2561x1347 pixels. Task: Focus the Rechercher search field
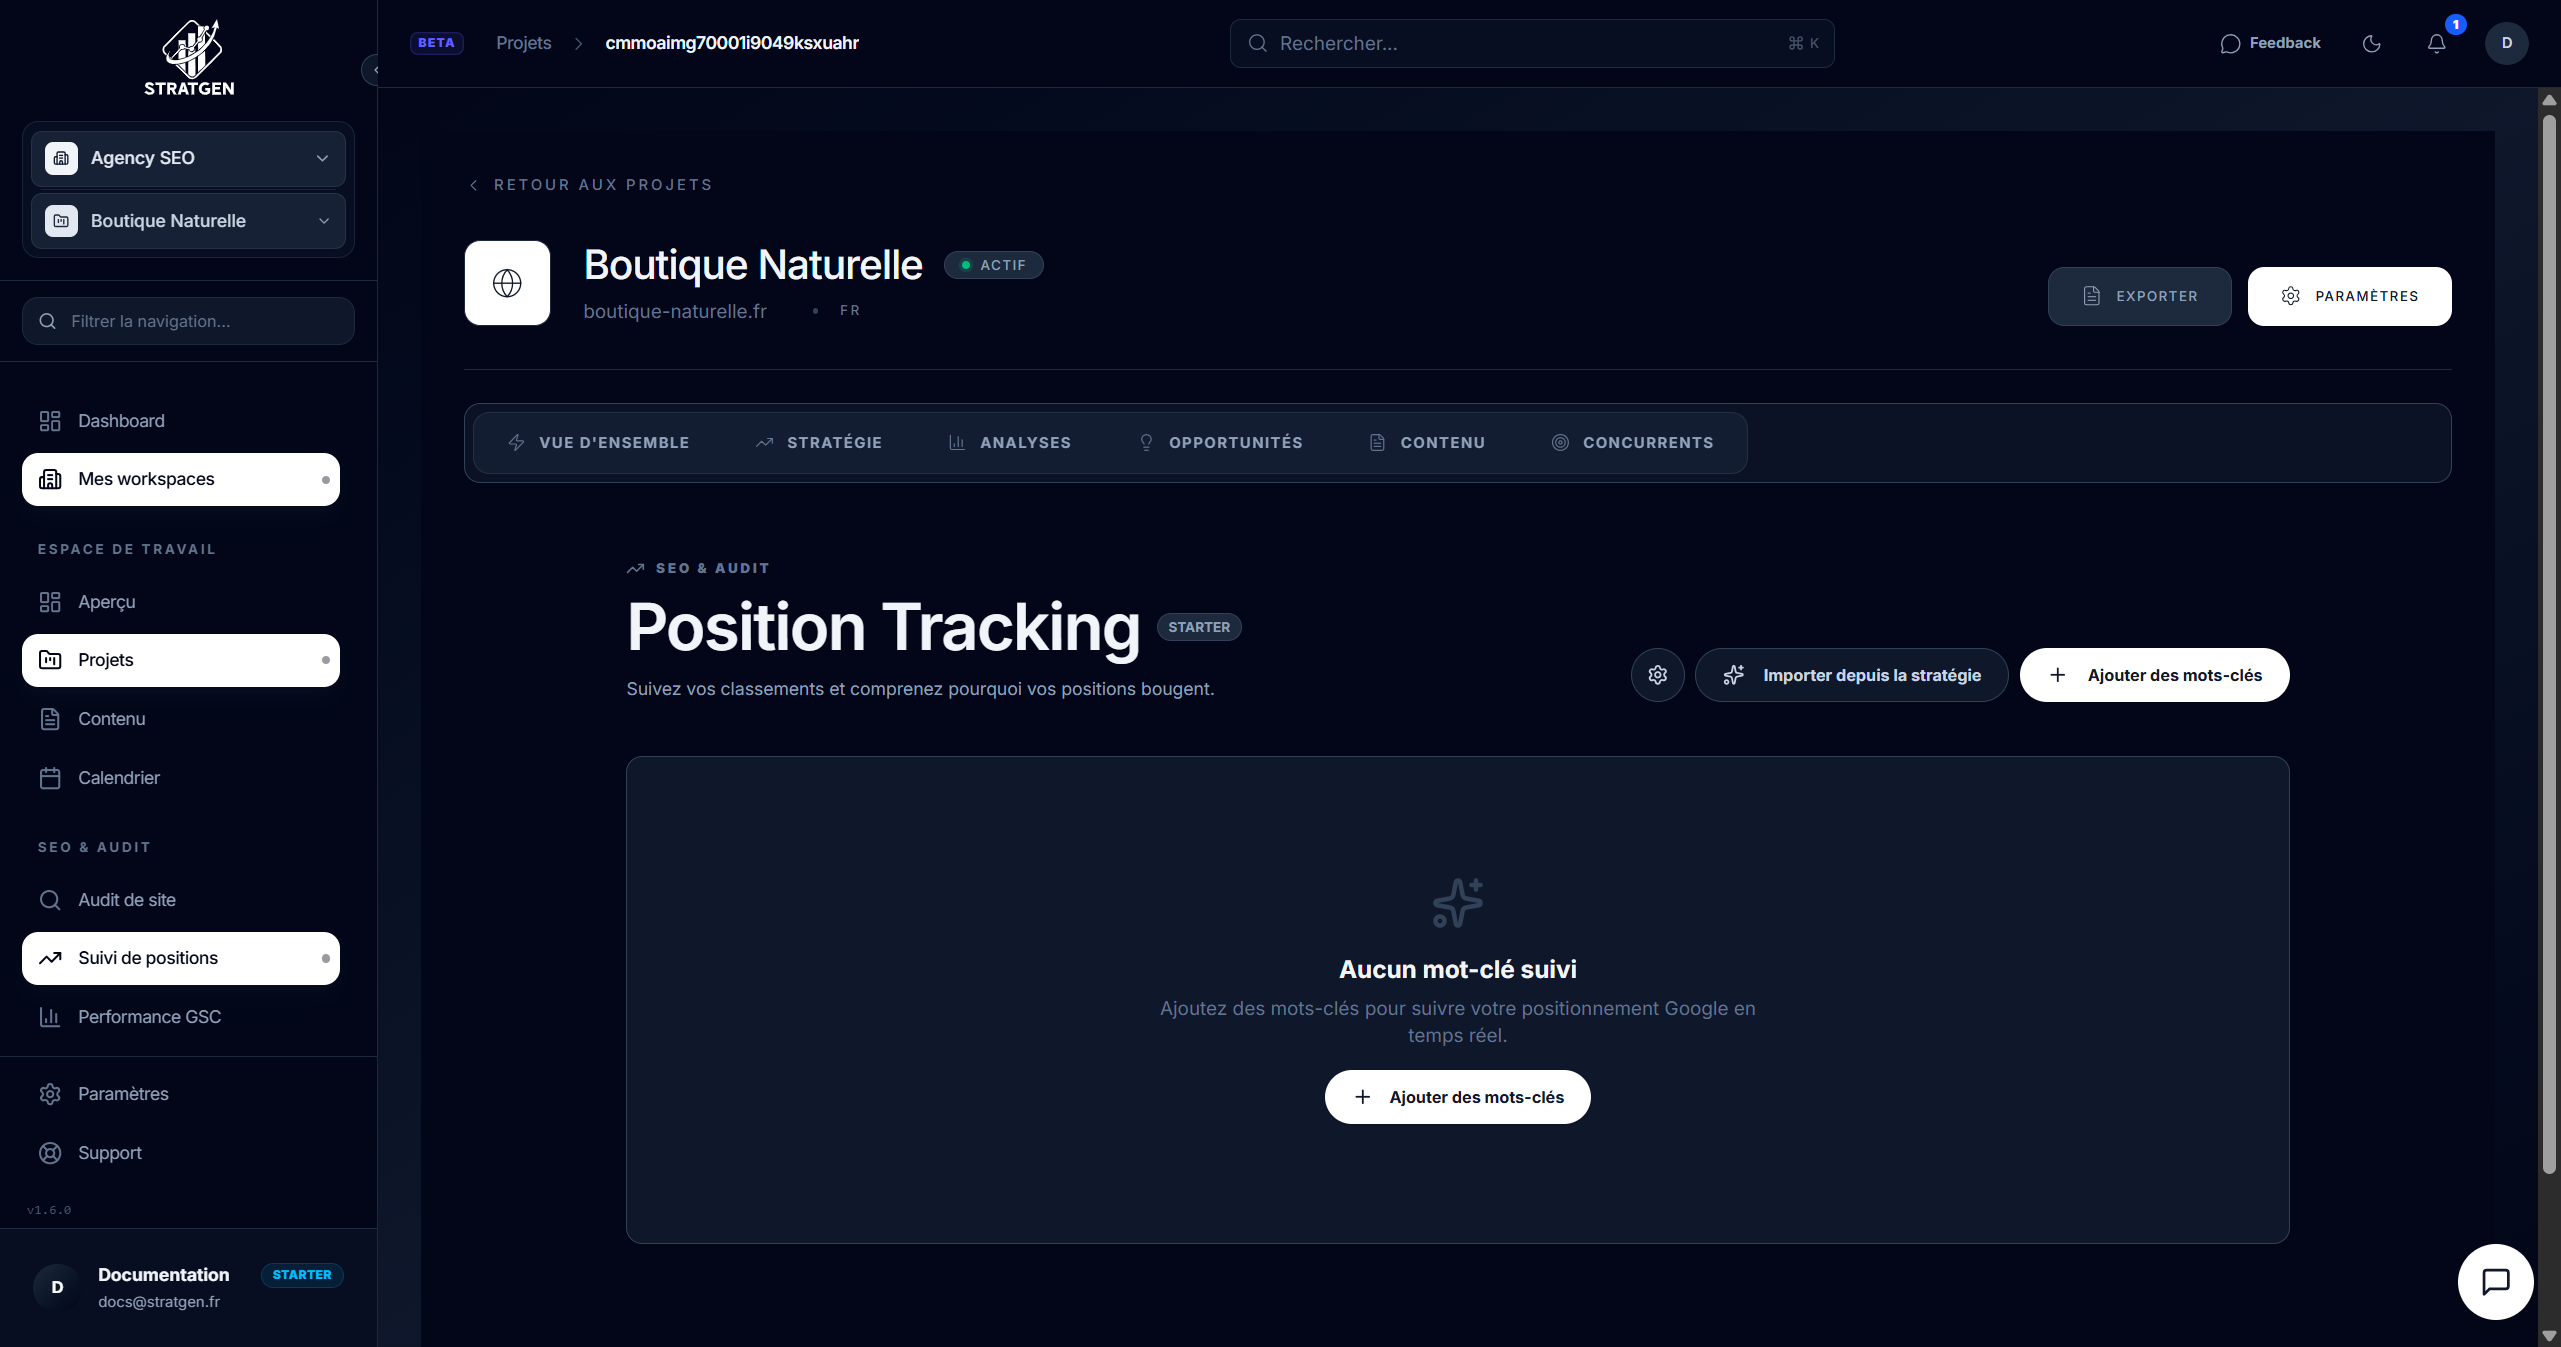[1530, 43]
